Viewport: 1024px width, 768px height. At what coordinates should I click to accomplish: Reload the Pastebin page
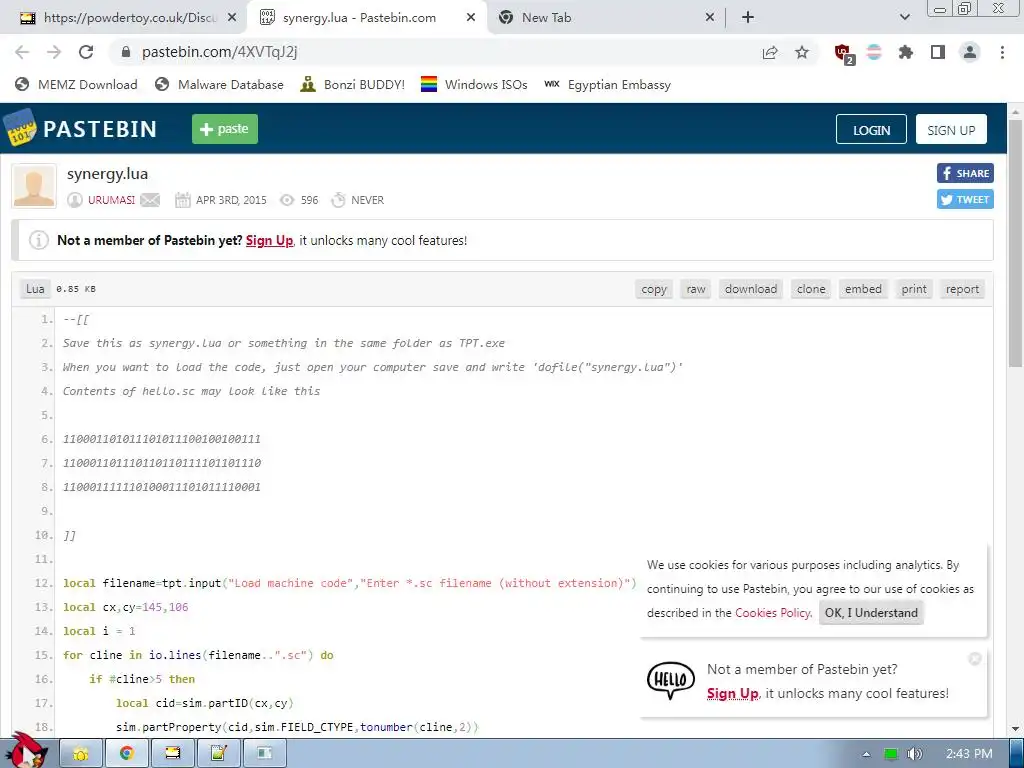point(86,52)
